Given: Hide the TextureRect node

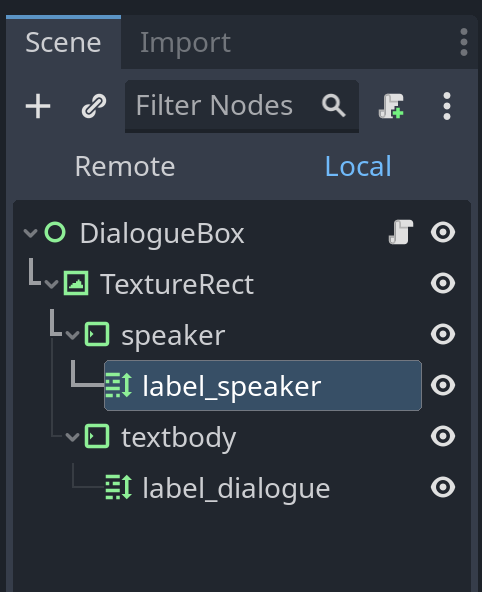Looking at the screenshot, I should [443, 283].
